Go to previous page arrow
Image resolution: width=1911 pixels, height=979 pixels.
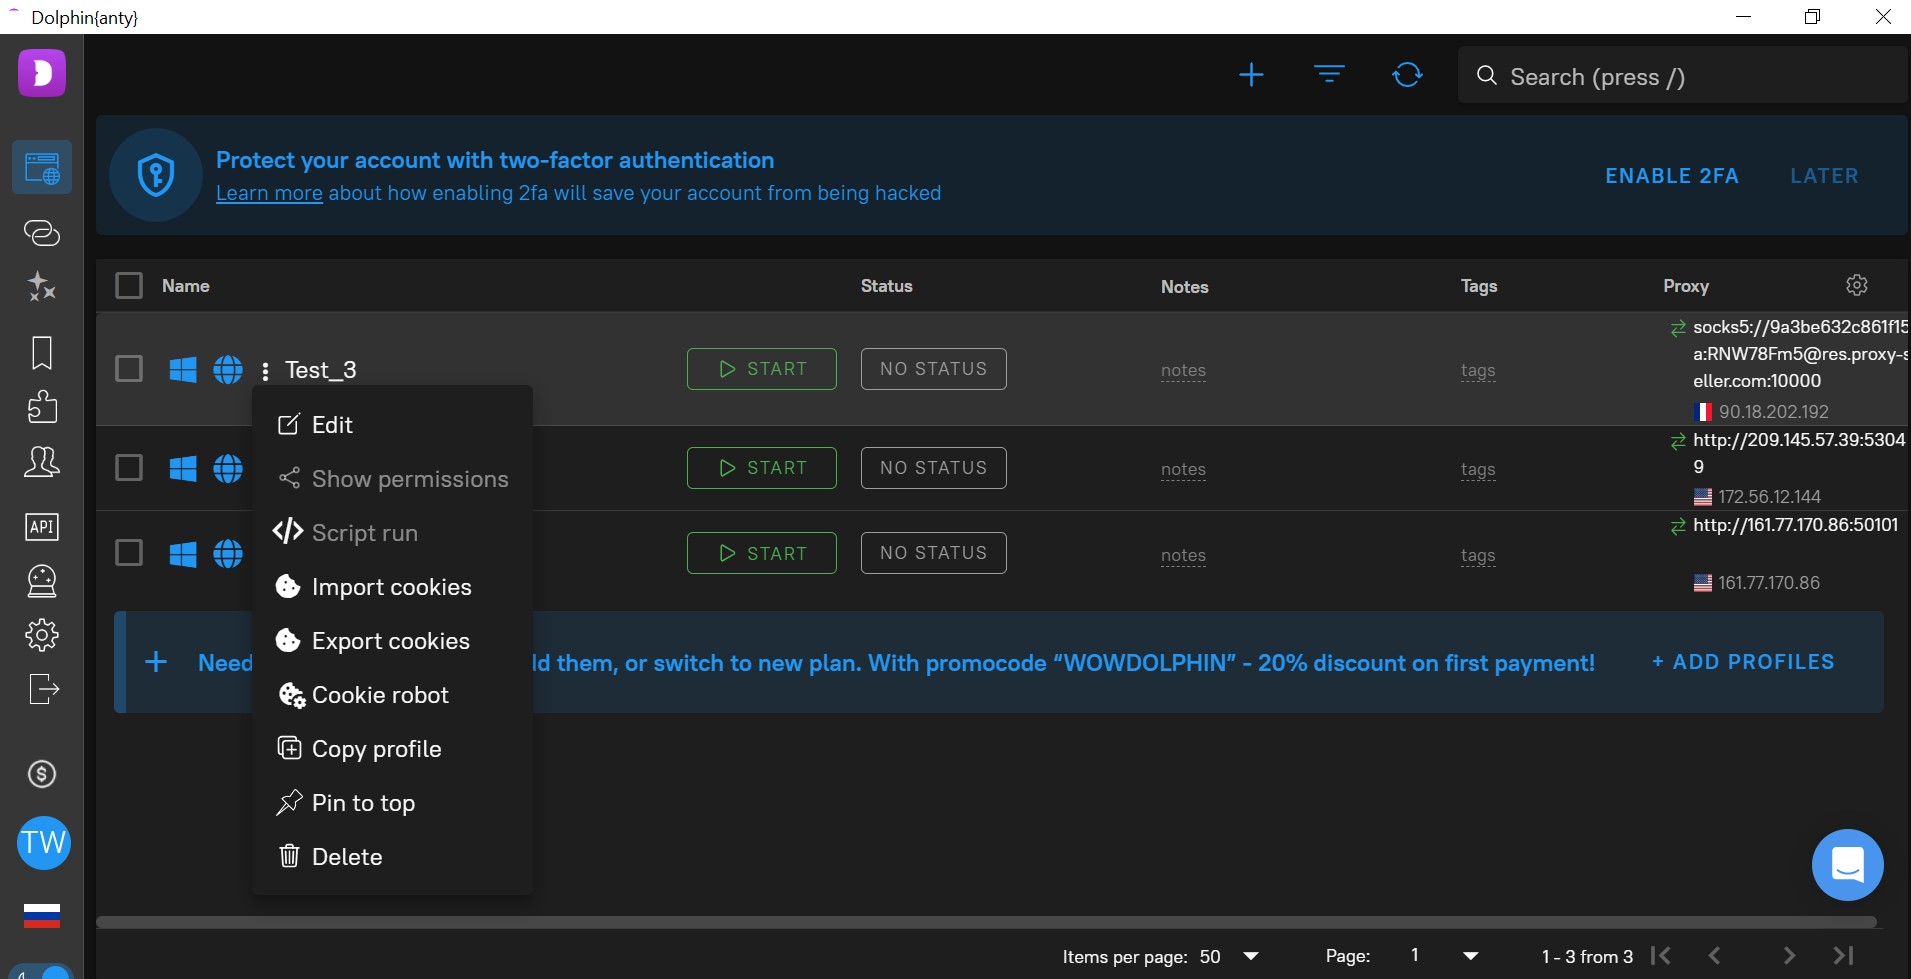click(x=1714, y=956)
